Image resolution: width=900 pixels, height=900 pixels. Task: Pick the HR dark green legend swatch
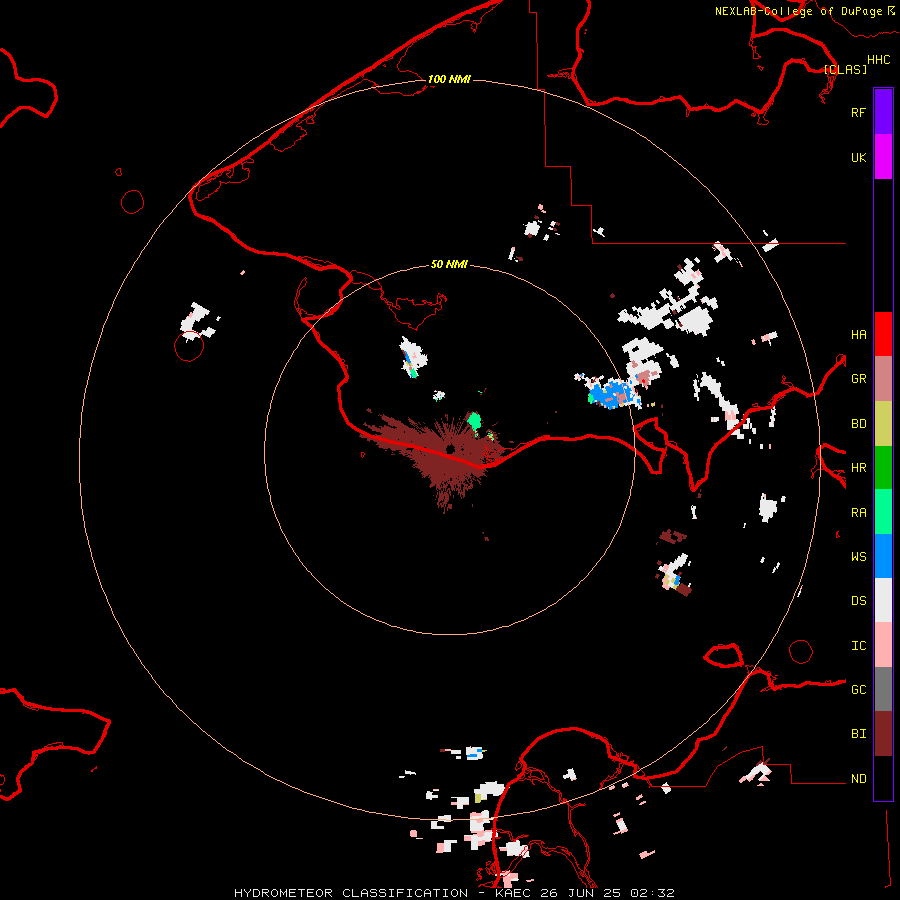(x=883, y=468)
